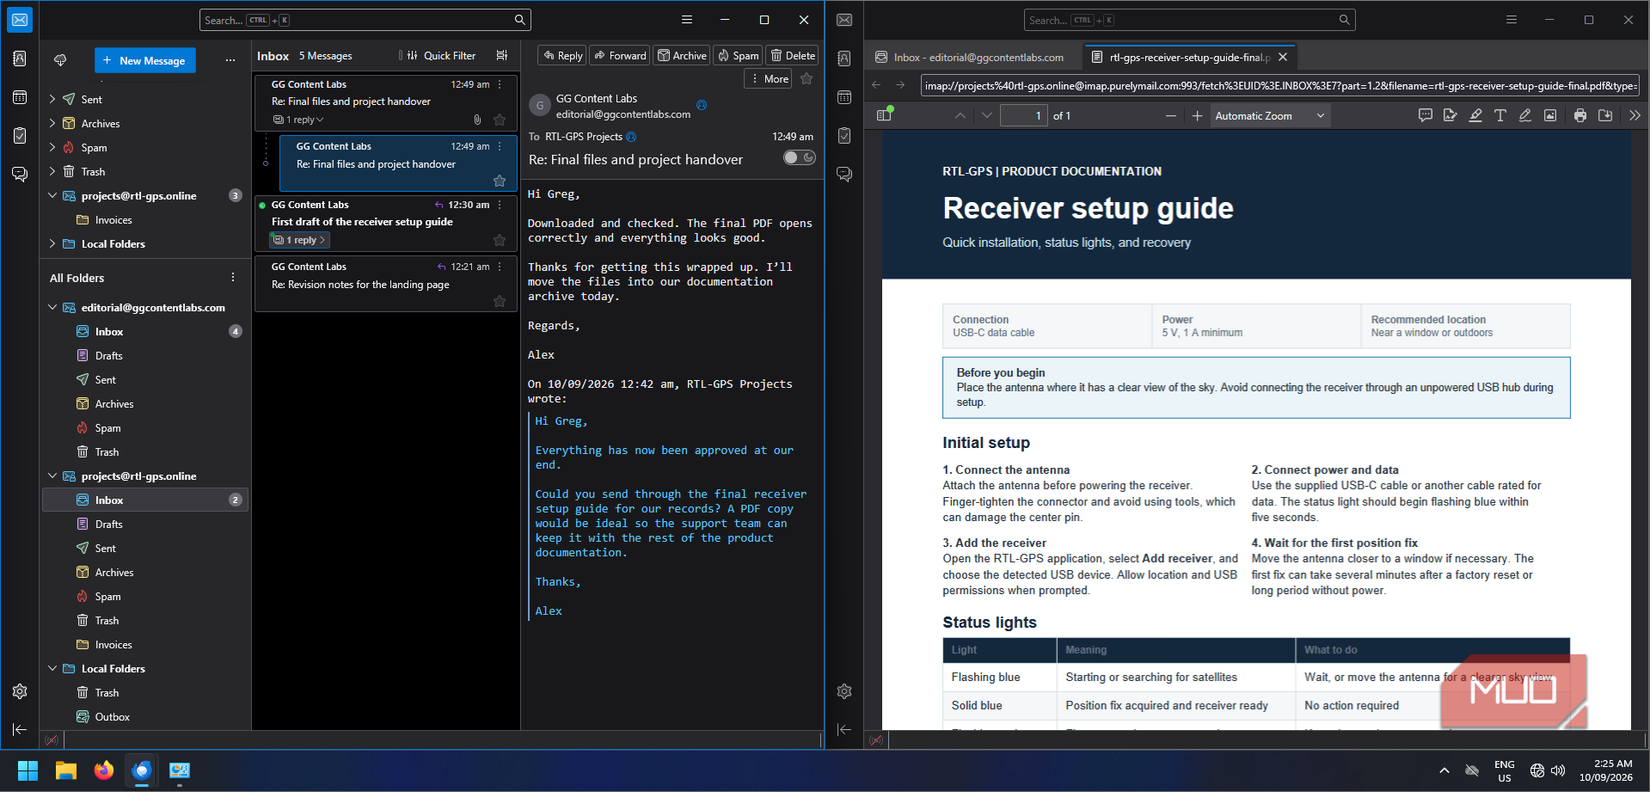Open Firefox from the taskbar
The image size is (1650, 792).
(x=104, y=771)
